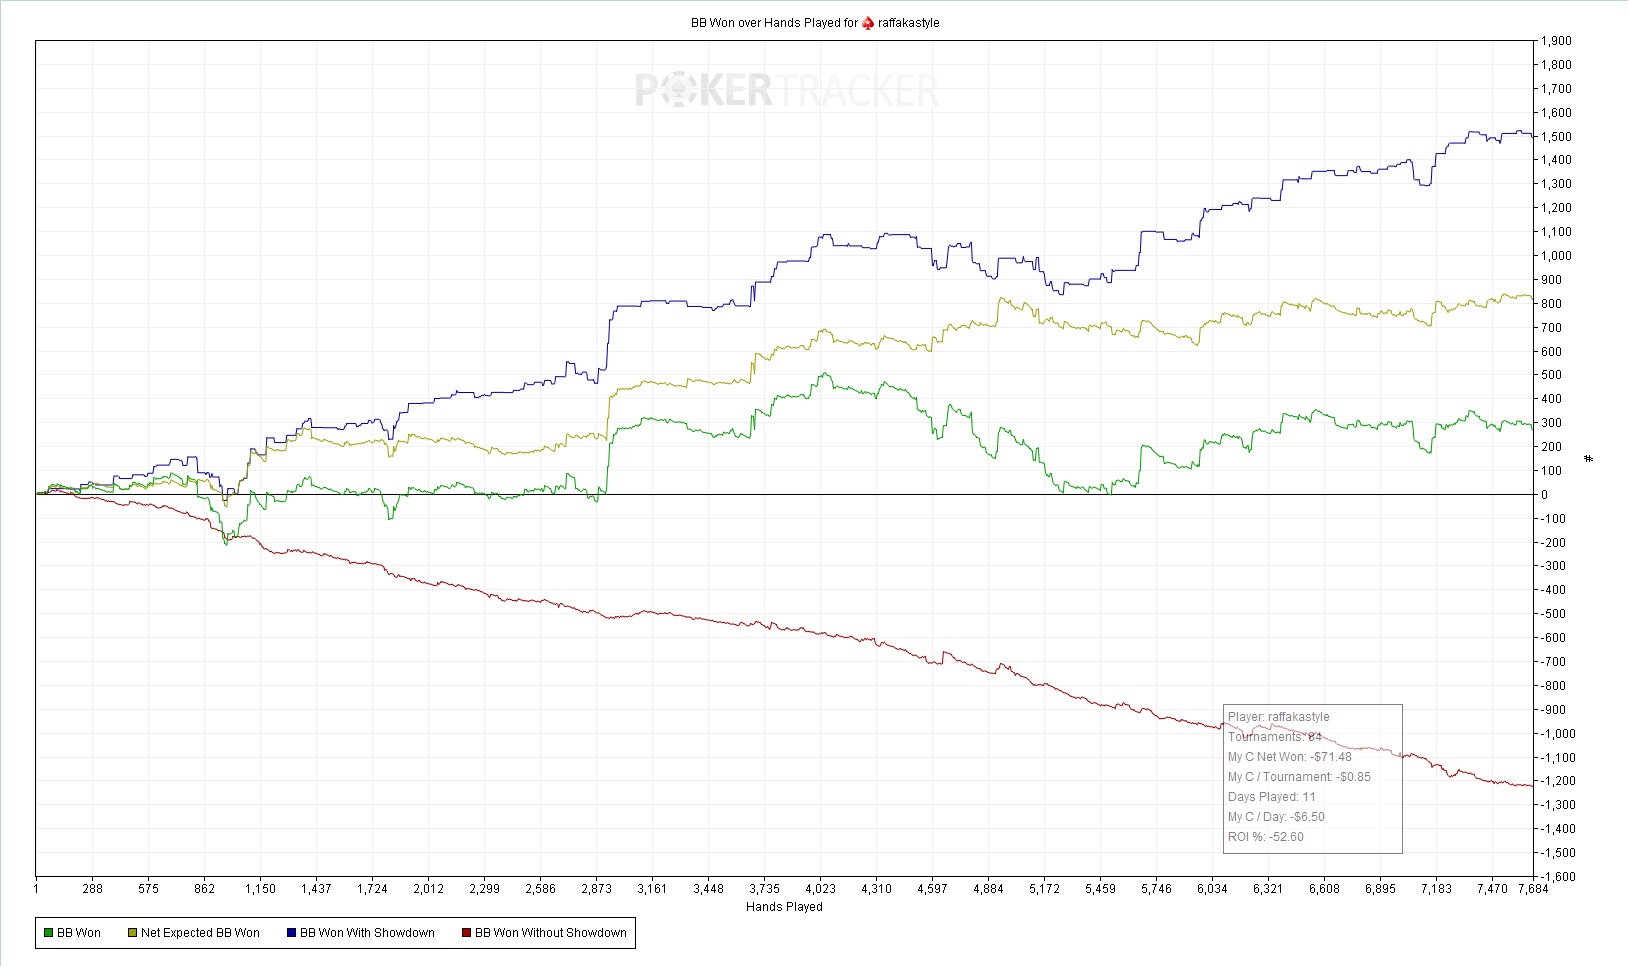The image size is (1629, 967).
Task: Click 'My C / Day: -$6.50' in tooltip
Action: coord(1276,817)
